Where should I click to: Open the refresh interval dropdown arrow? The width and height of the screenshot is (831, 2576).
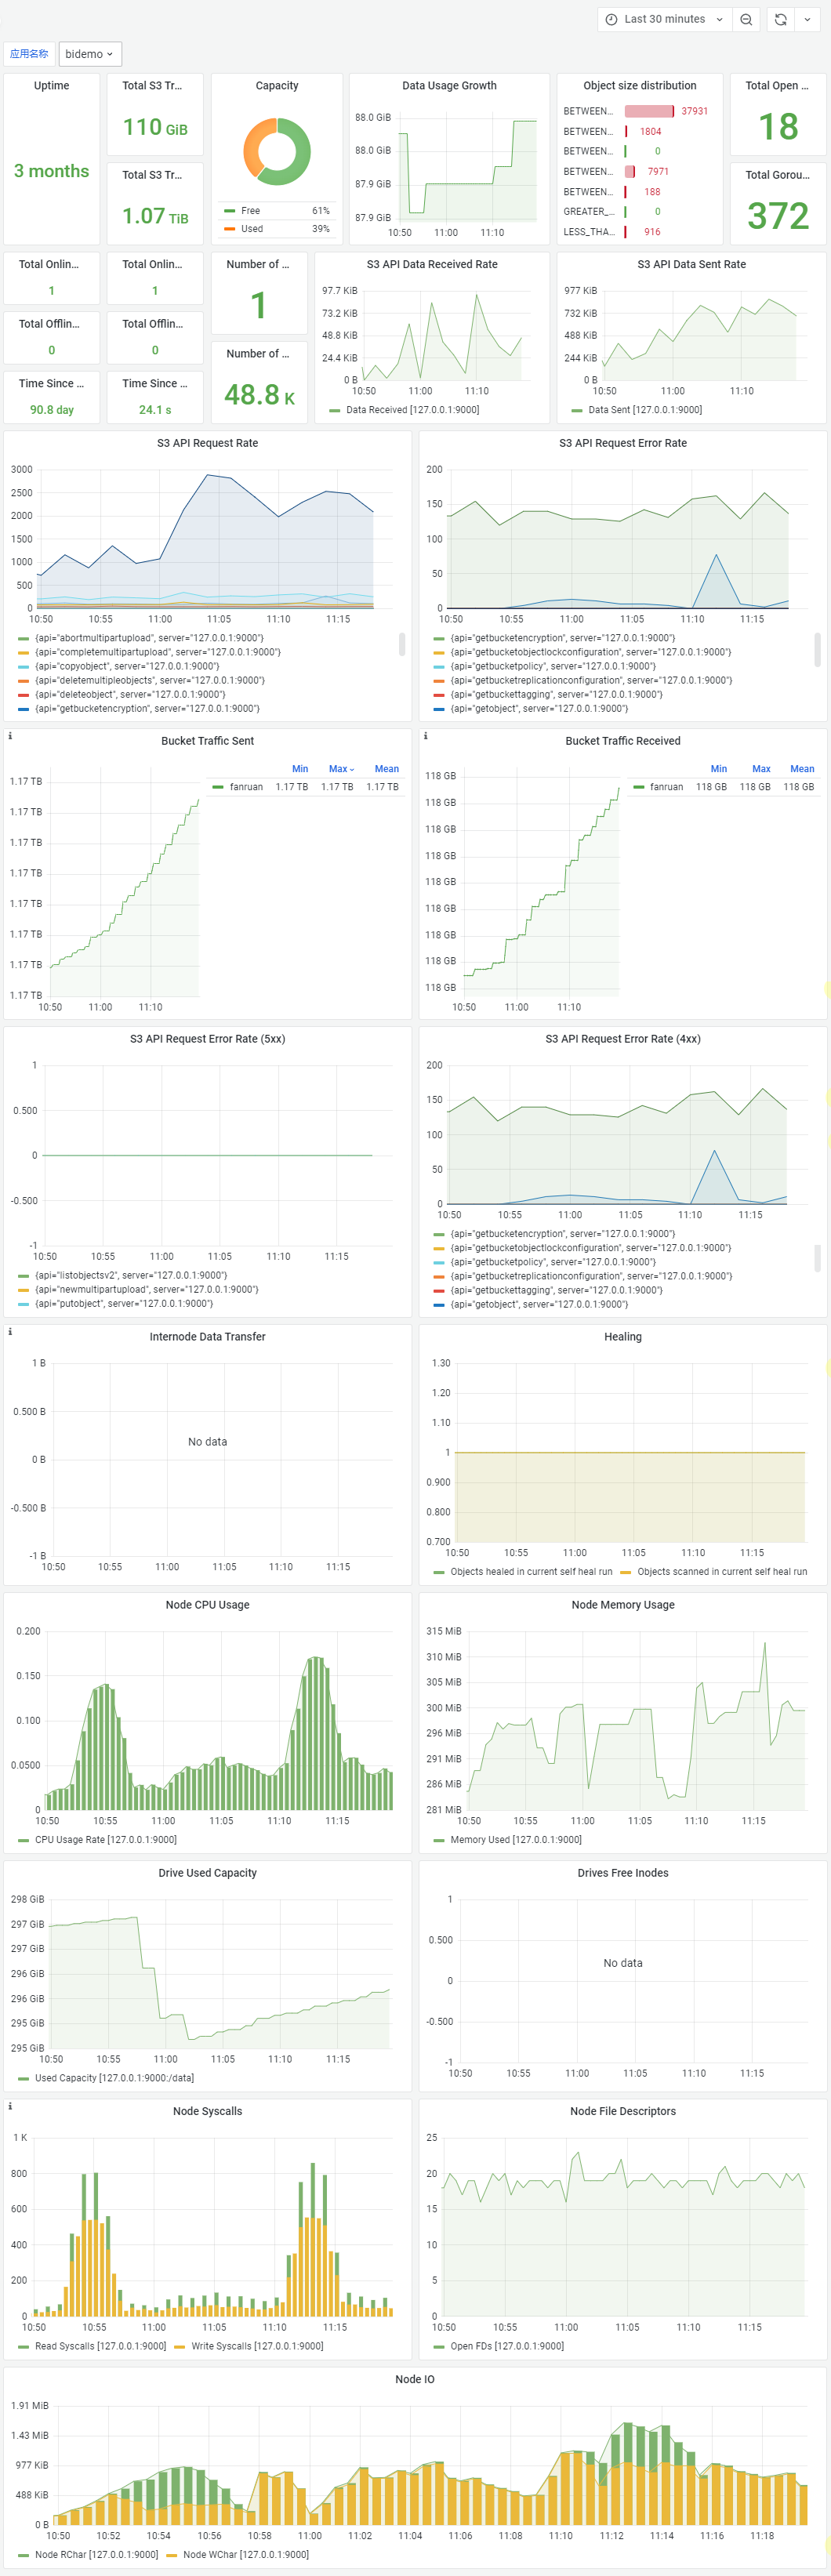(807, 19)
